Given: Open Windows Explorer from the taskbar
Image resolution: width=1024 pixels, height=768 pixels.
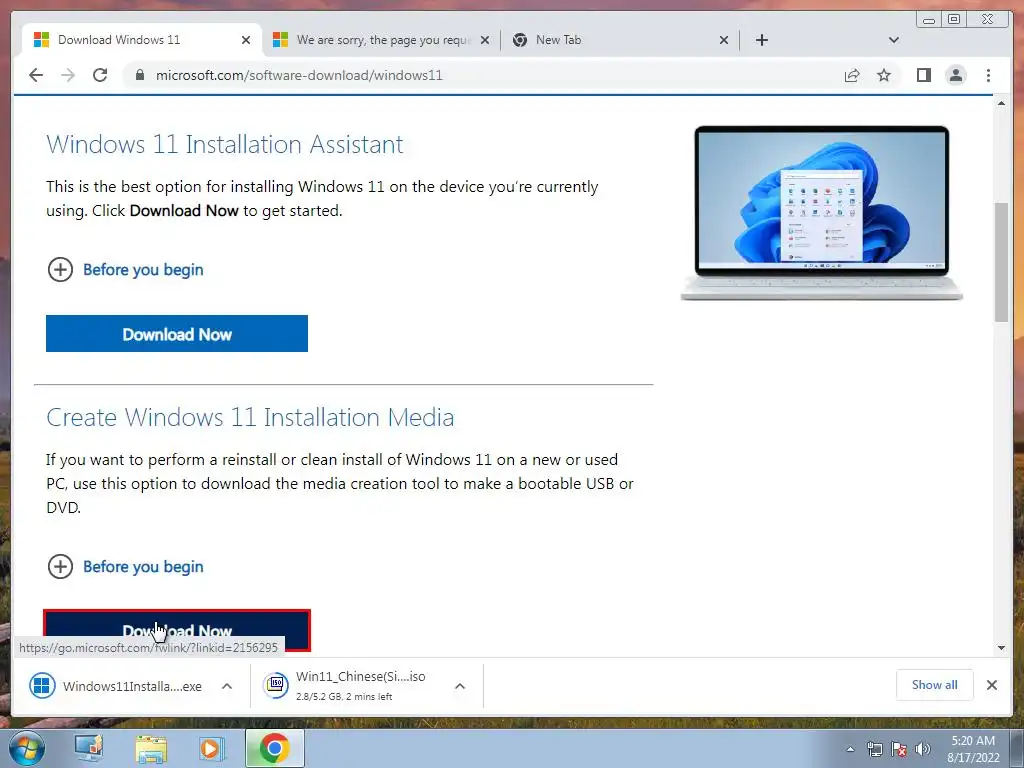Looking at the screenshot, I should [x=151, y=748].
